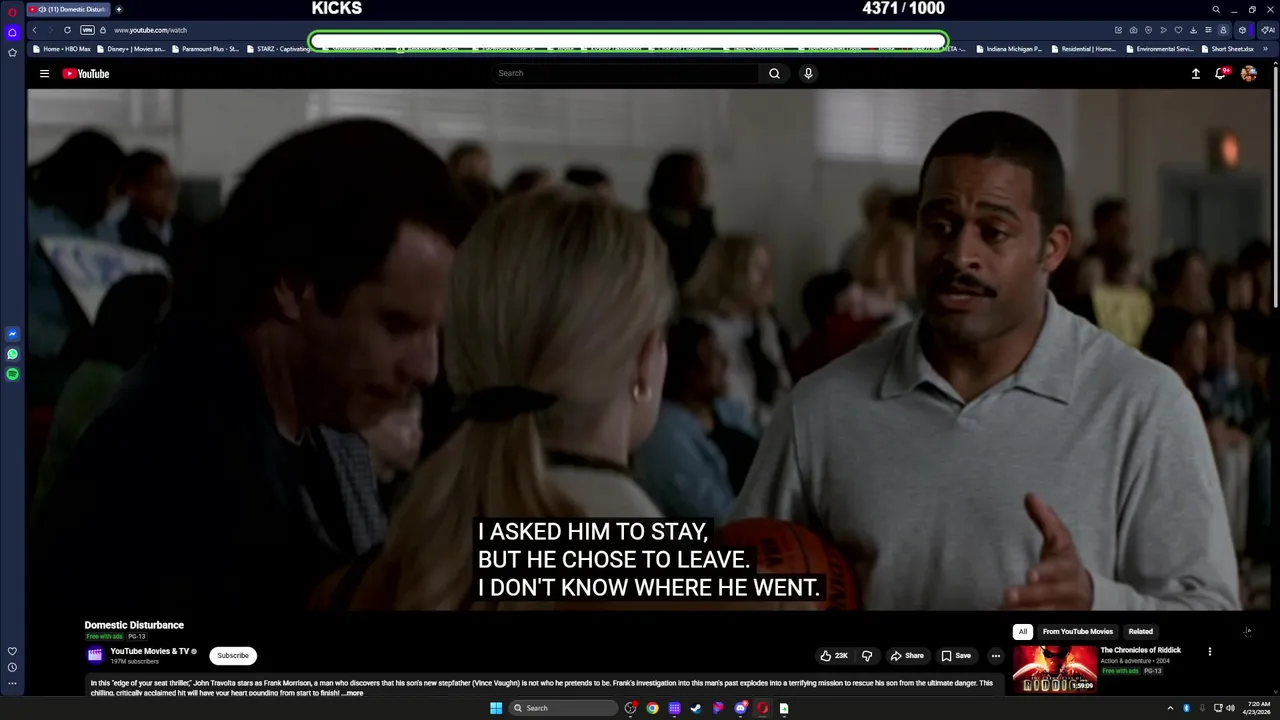Open Opera snapshot camera icon

1133,30
